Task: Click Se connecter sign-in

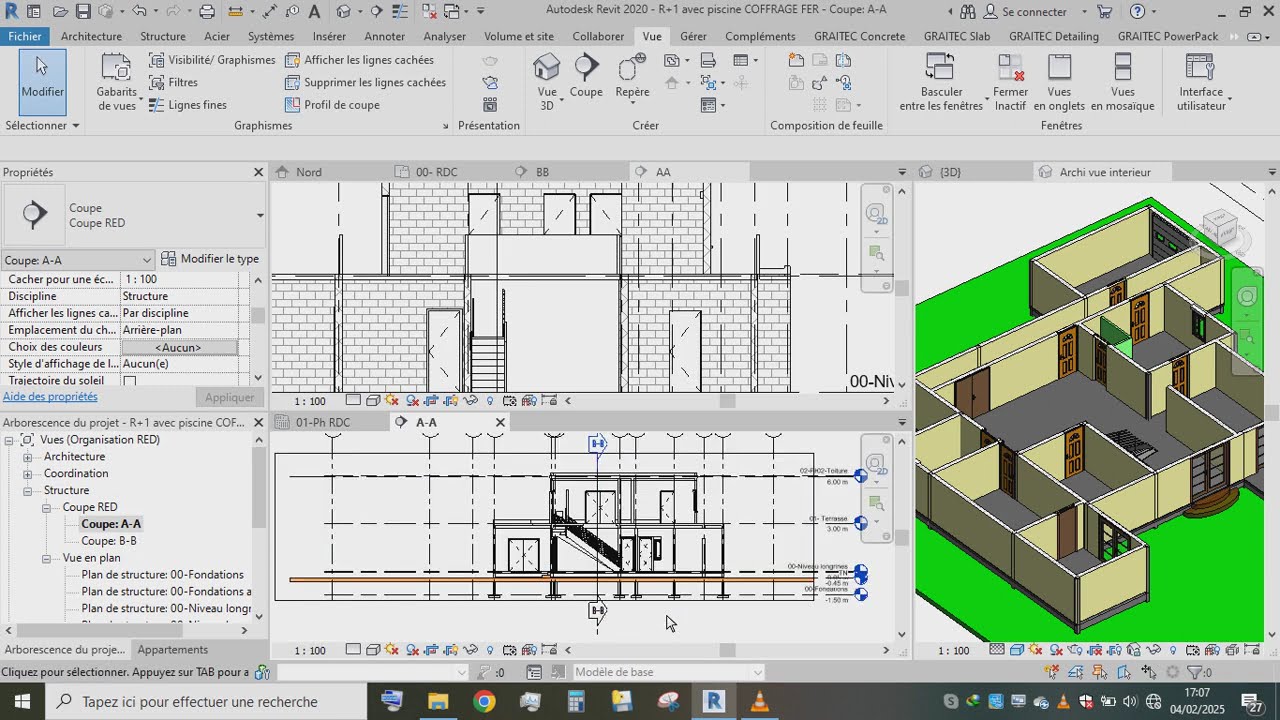Action: click(x=1025, y=11)
